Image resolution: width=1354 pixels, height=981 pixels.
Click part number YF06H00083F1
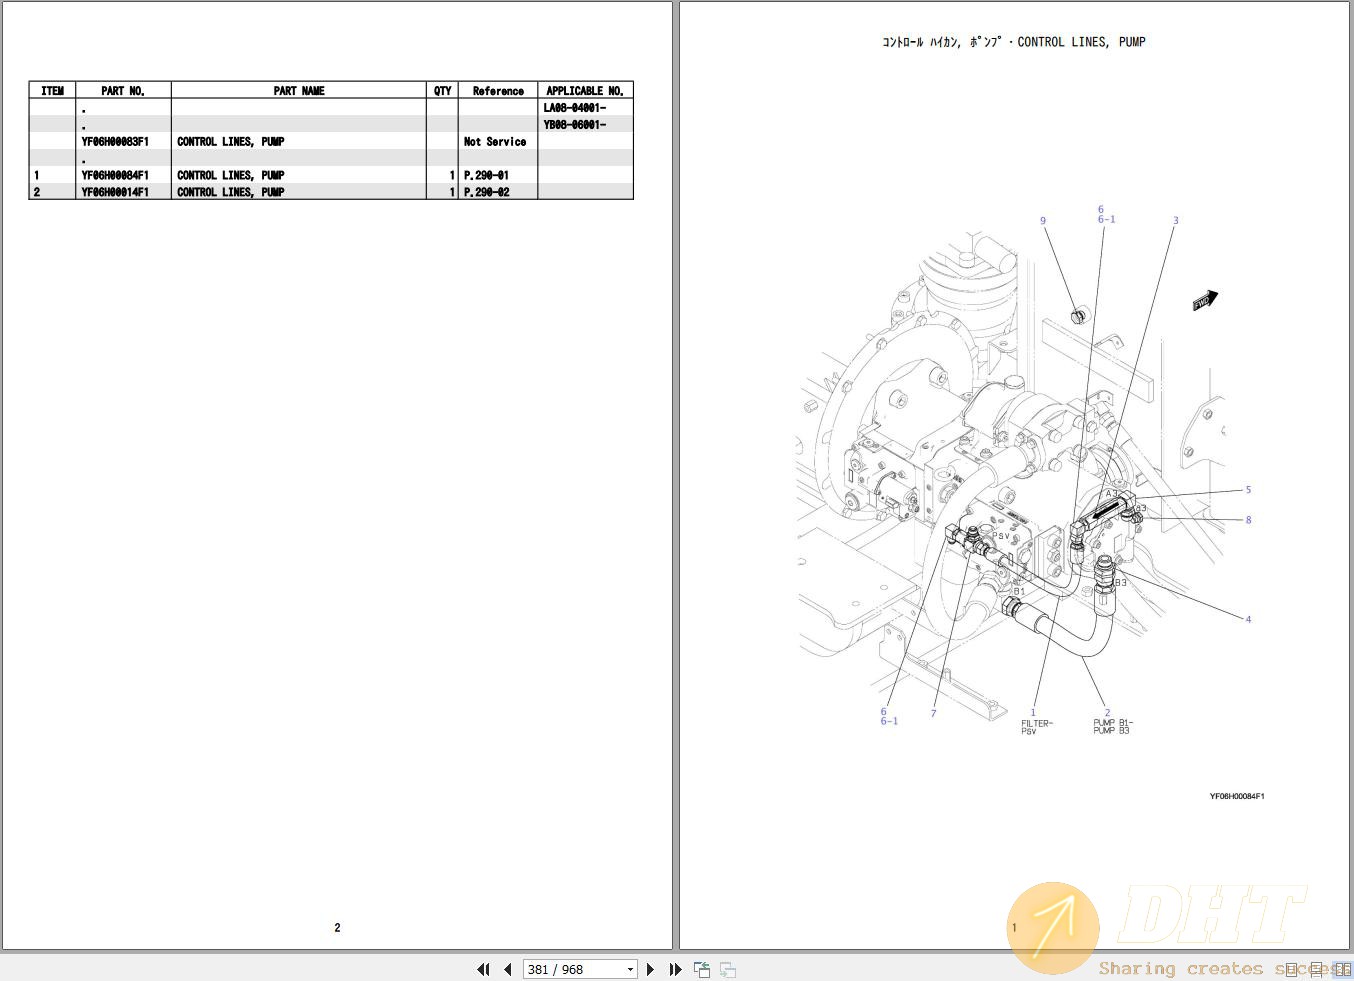click(115, 142)
